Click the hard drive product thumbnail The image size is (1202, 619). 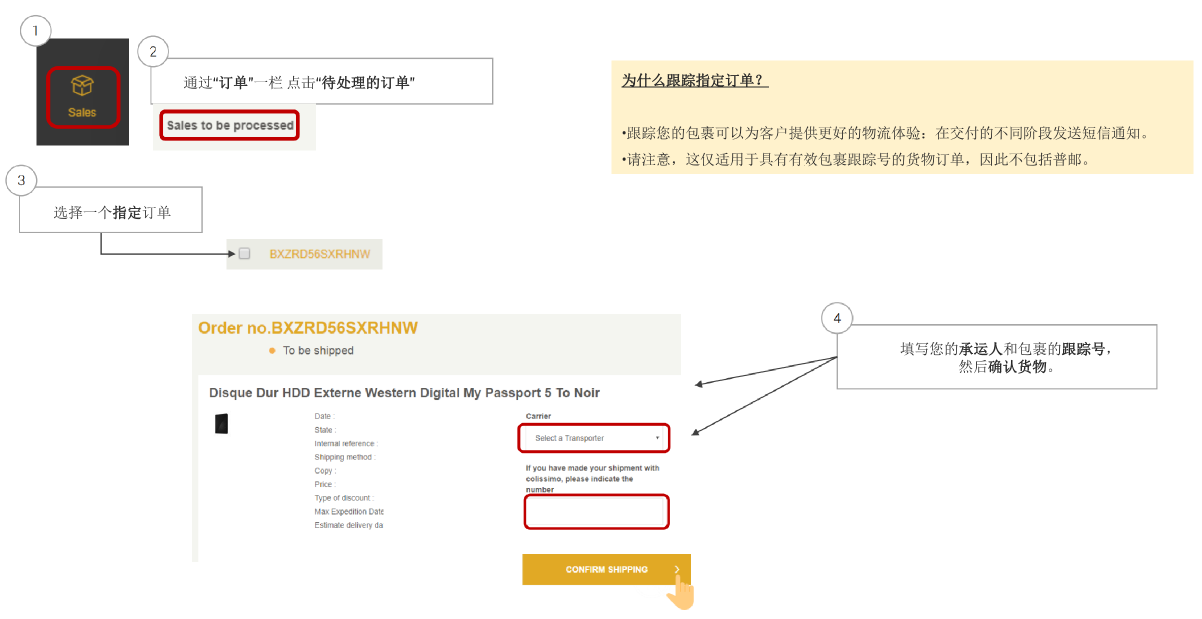[221, 423]
